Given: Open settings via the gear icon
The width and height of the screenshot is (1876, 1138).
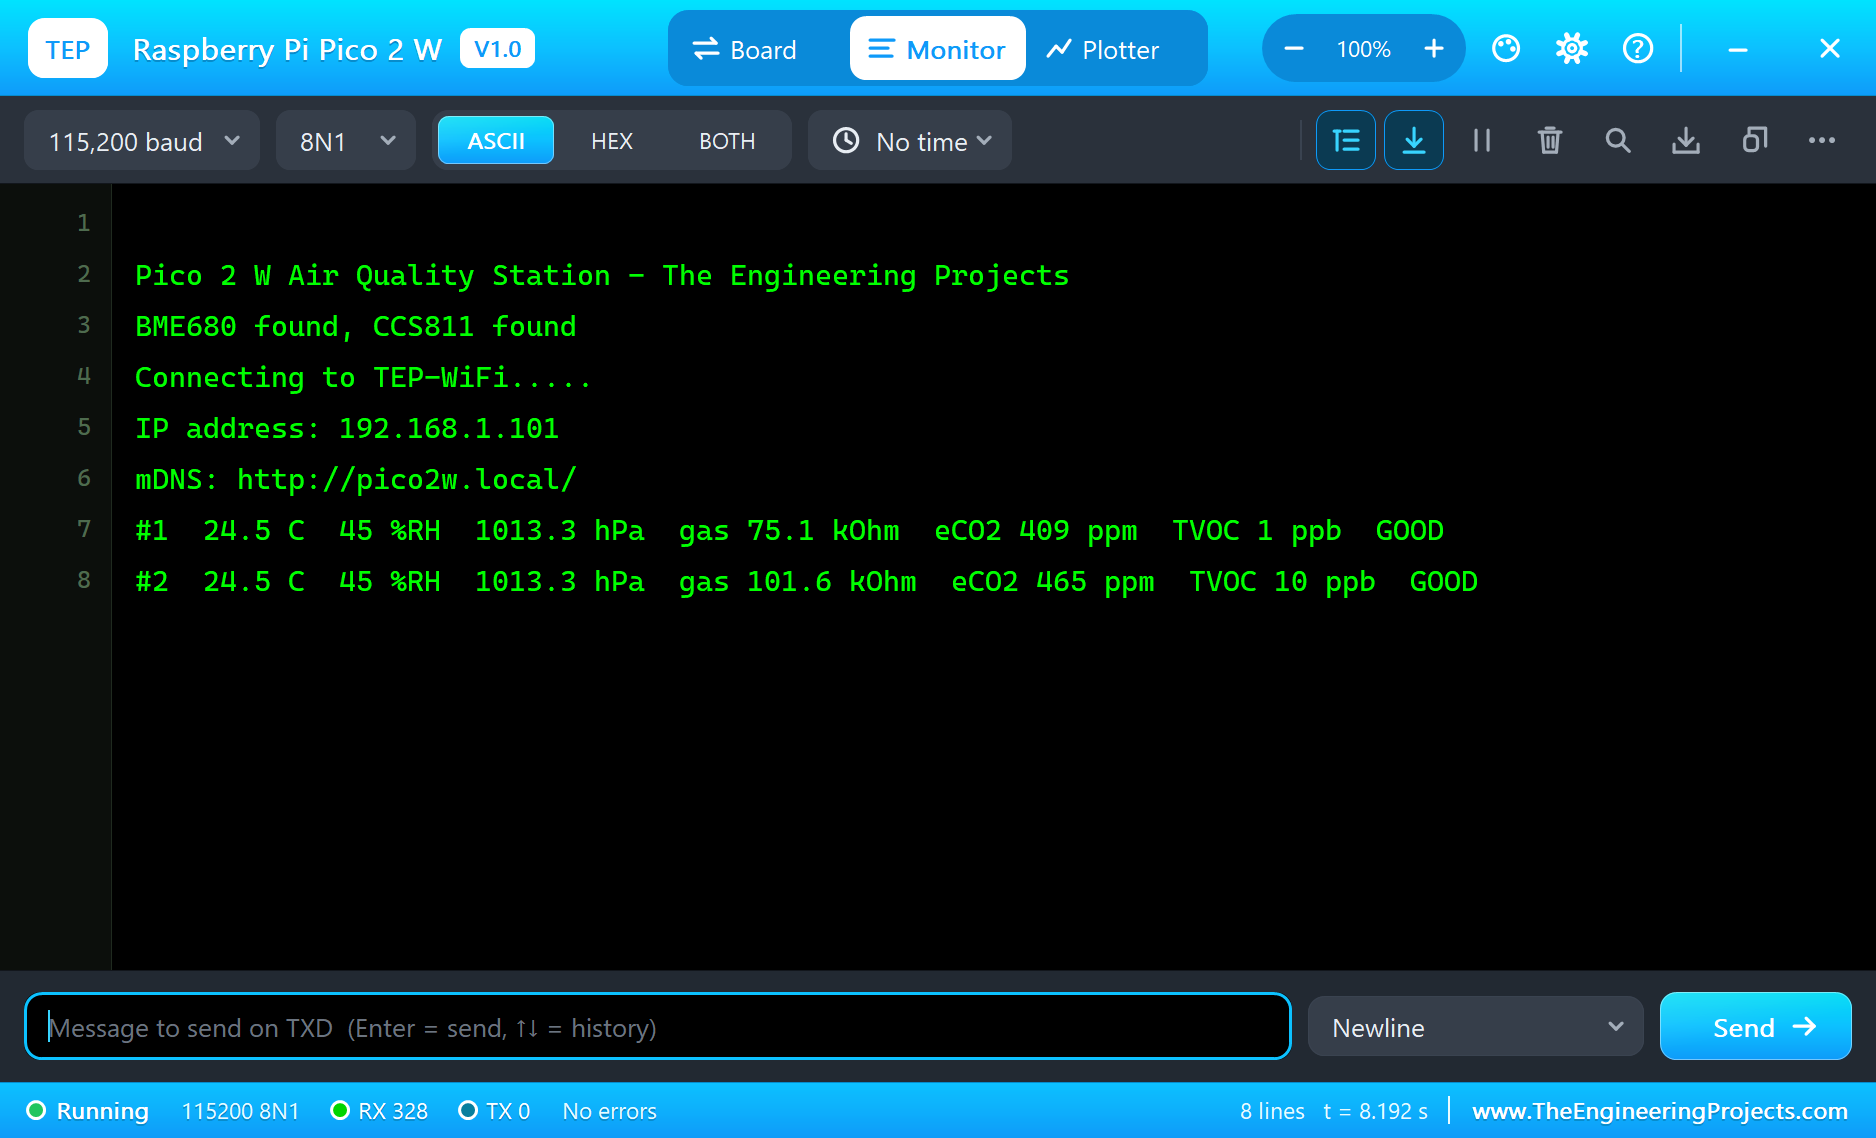Looking at the screenshot, I should 1572,48.
